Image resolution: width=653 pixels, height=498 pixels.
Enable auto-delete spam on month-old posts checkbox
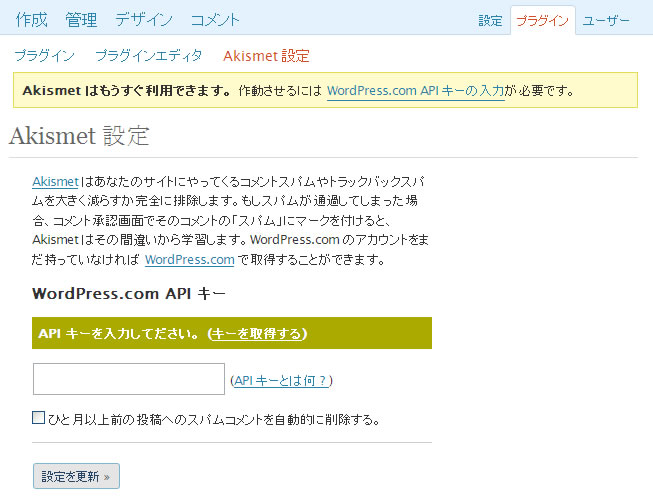pos(38,418)
